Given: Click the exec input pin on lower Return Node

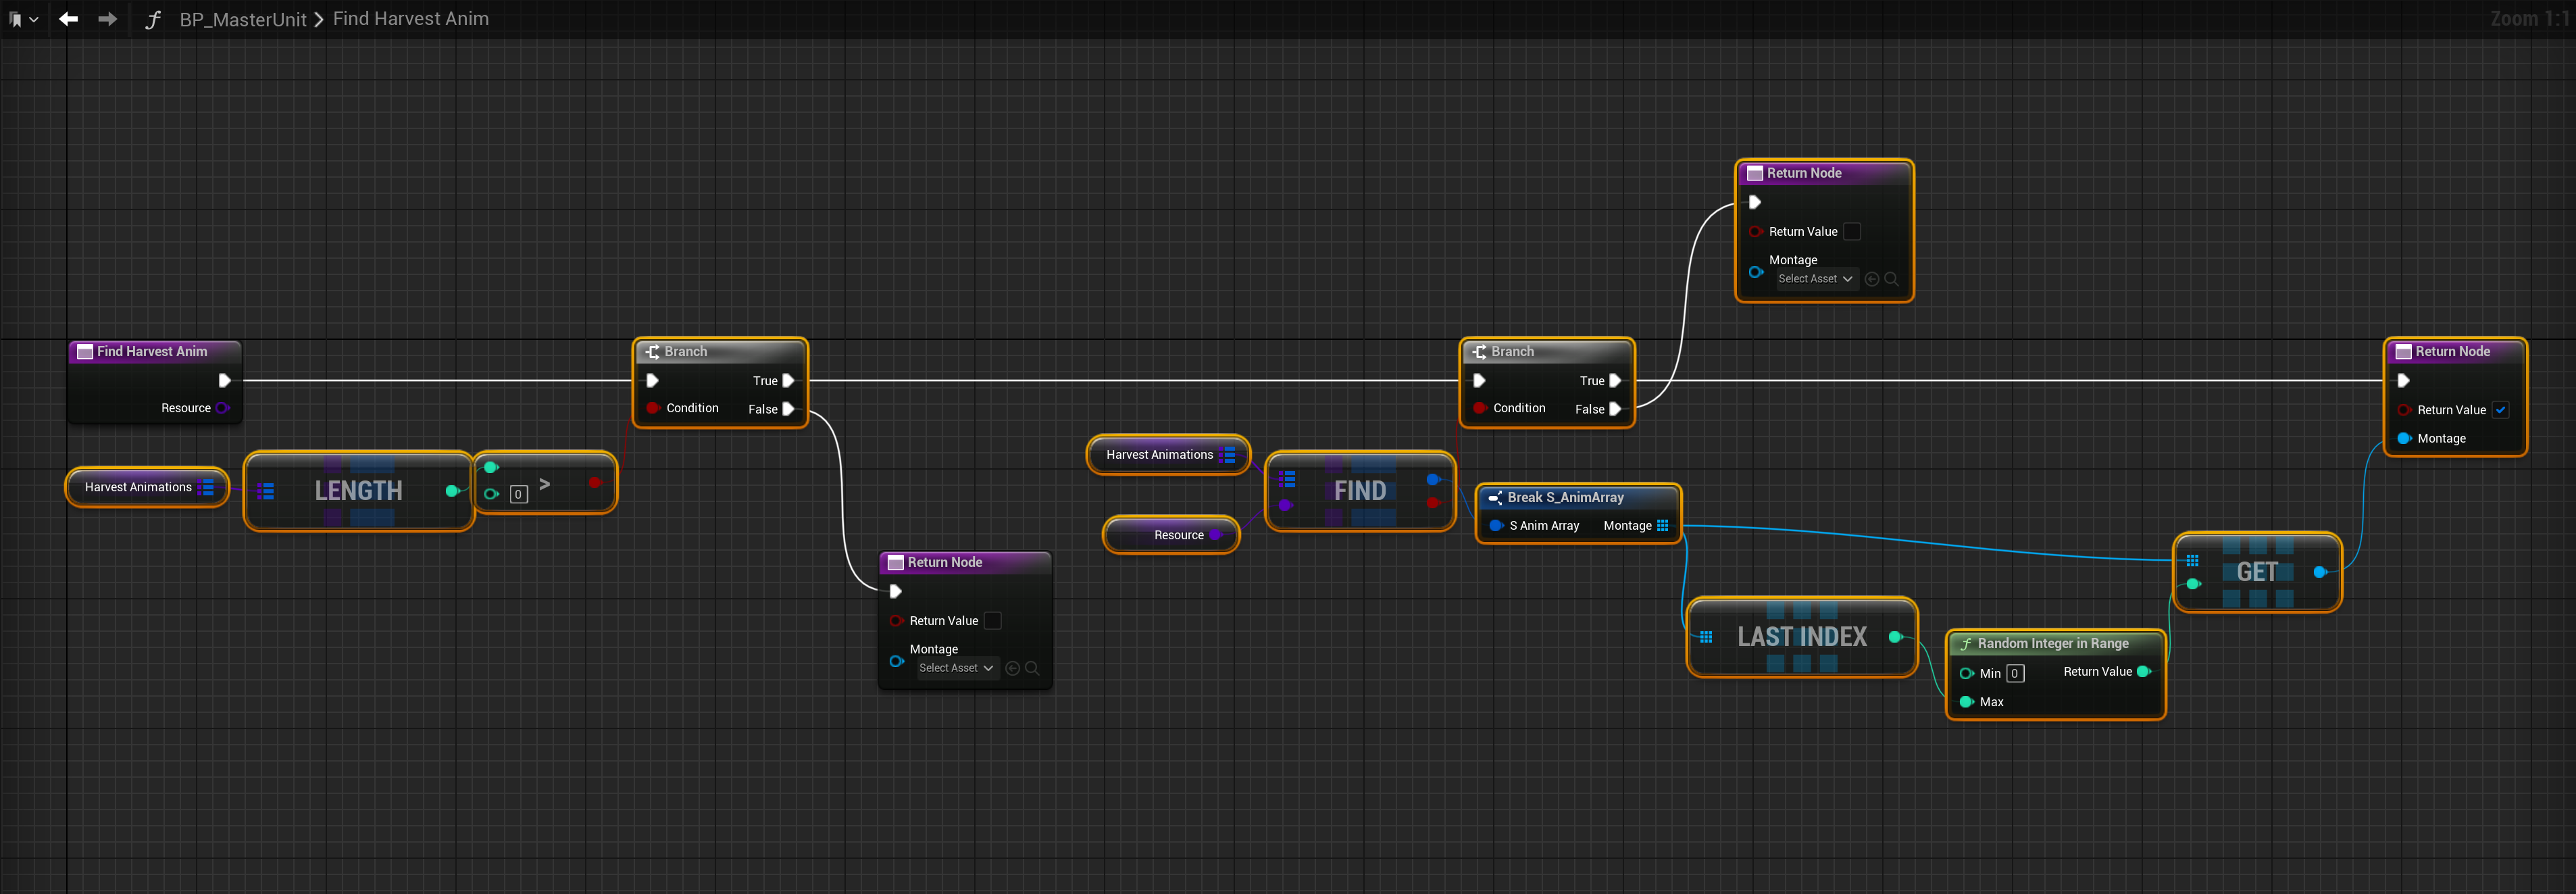Looking at the screenshot, I should pyautogui.click(x=896, y=591).
